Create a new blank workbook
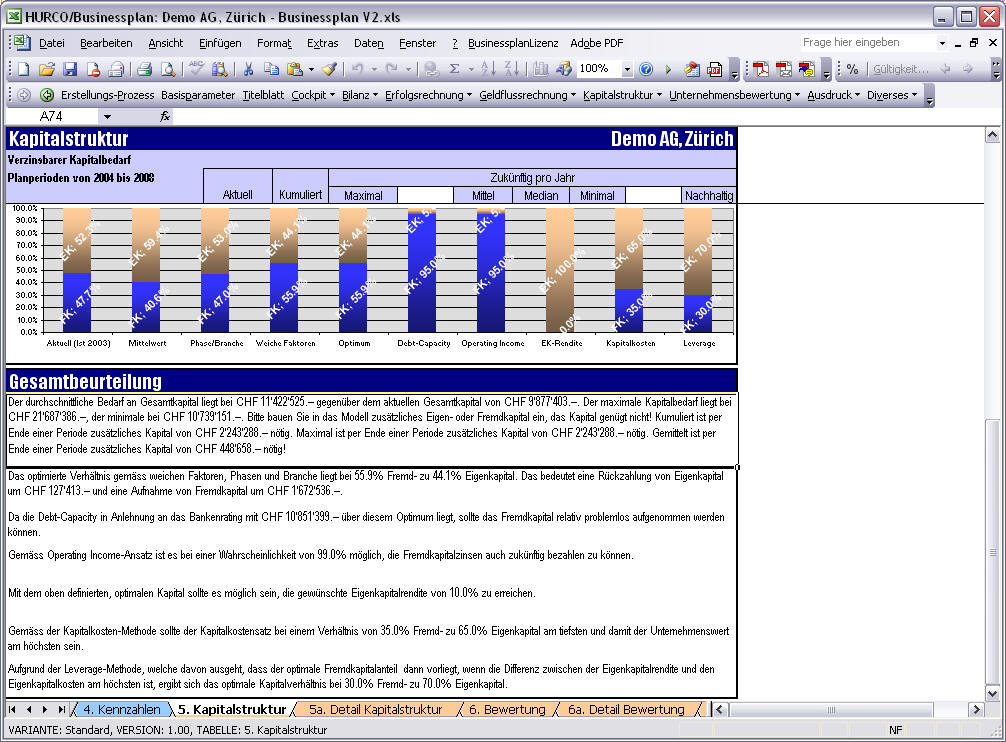The height and width of the screenshot is (742, 1006). point(24,69)
